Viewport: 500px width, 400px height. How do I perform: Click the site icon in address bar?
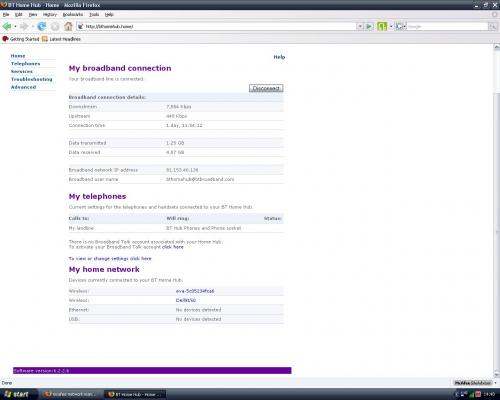pos(81,26)
